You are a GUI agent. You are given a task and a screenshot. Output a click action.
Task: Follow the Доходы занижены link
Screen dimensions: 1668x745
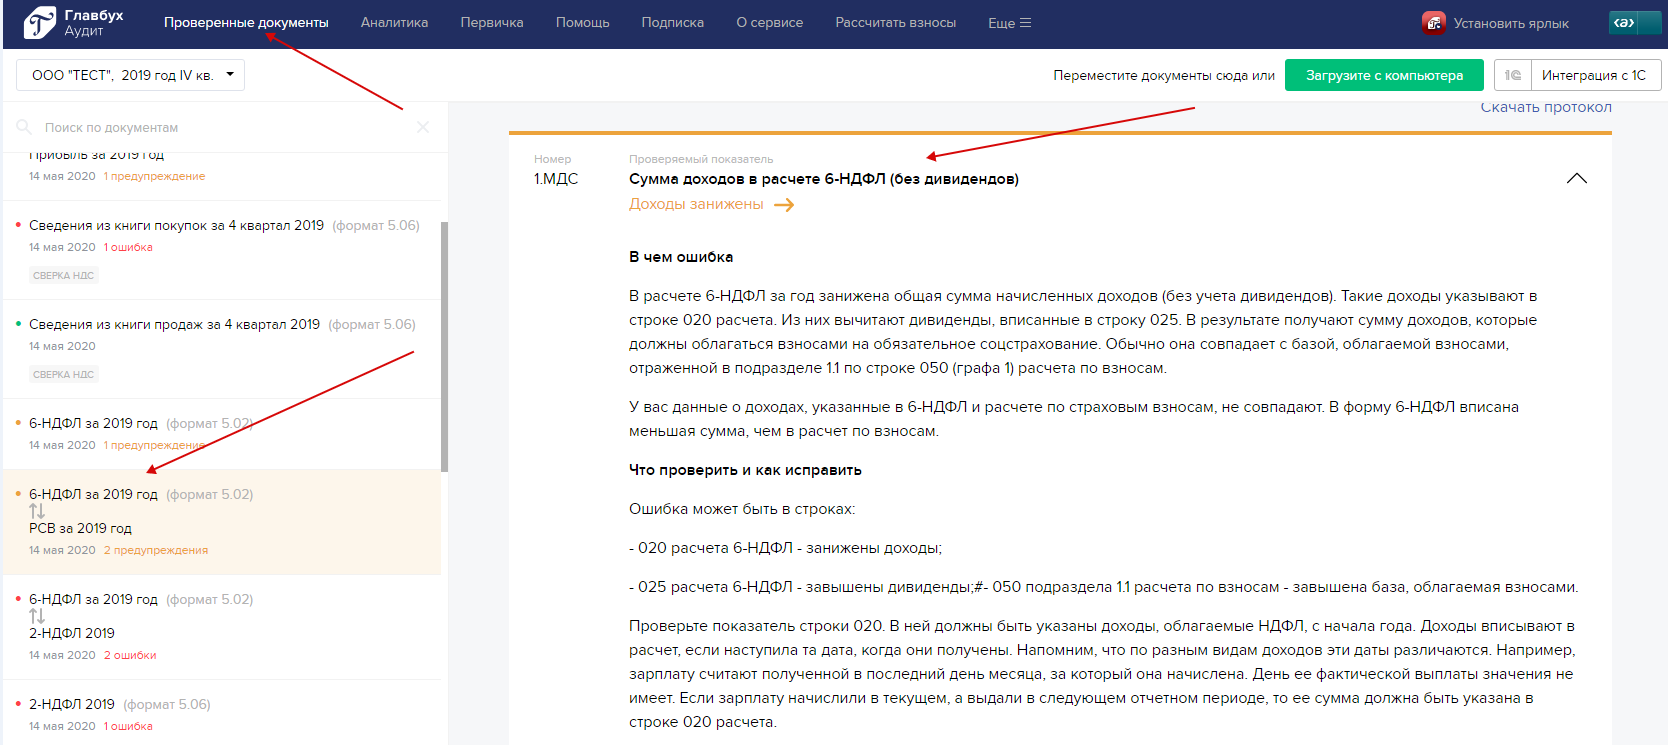pos(696,204)
